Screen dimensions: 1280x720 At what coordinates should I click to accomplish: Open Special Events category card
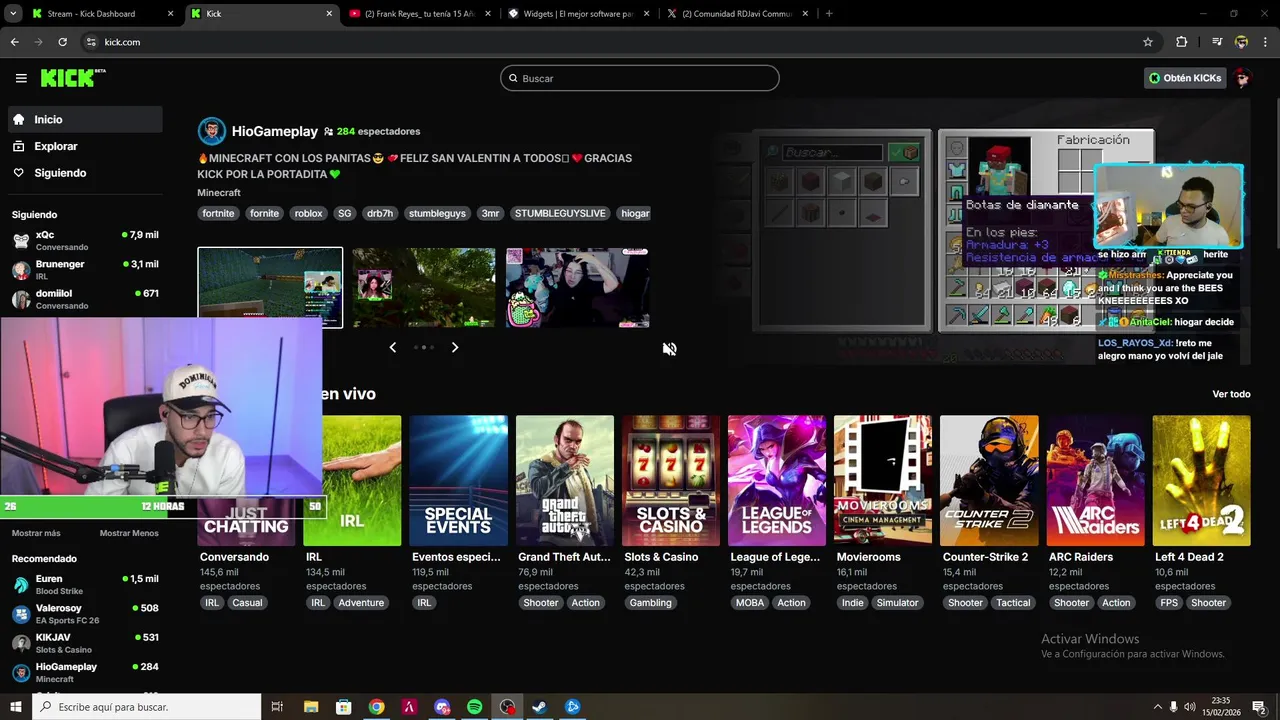458,481
